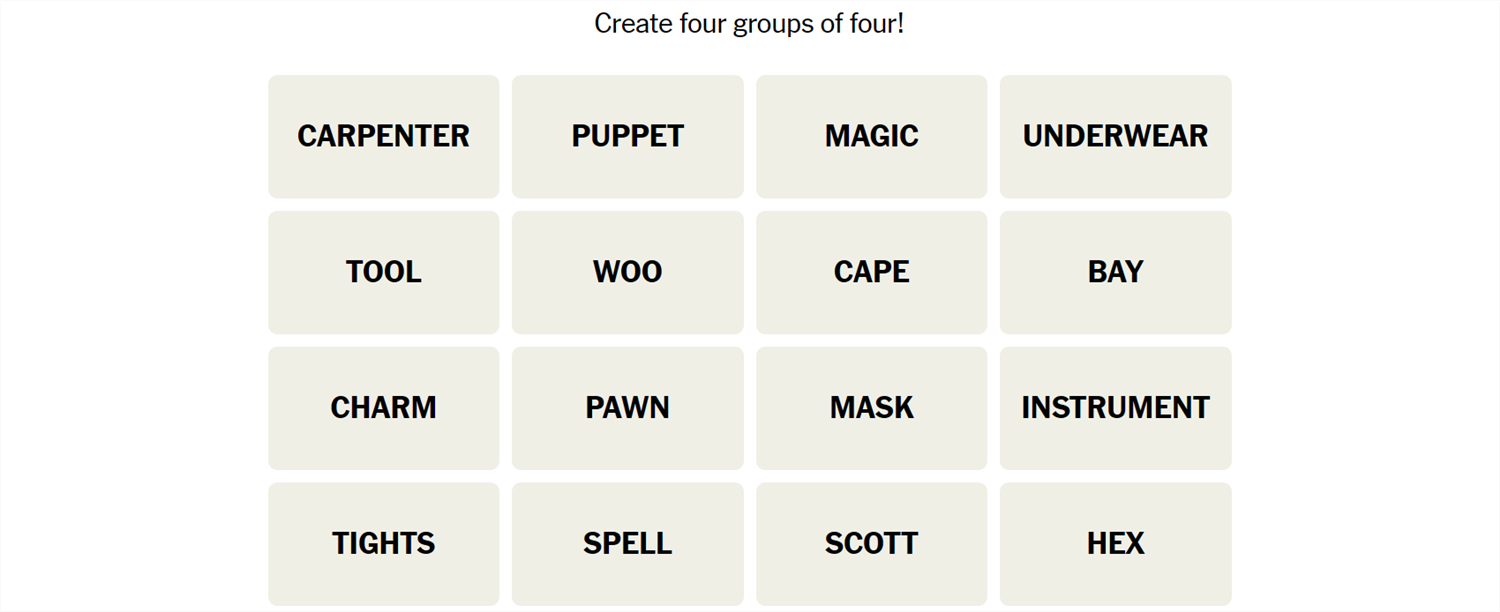The image size is (1500, 612).
Task: Toggle selection on the tile reading HEX
Action: coord(1115,544)
